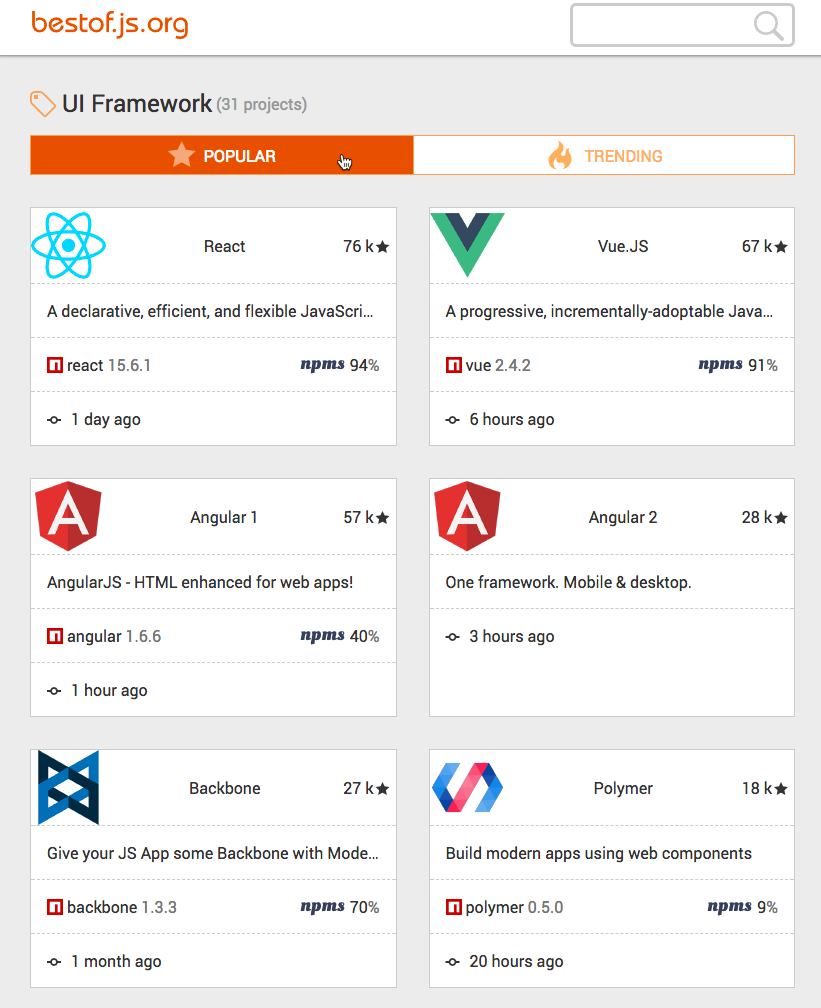The height and width of the screenshot is (1008, 821).
Task: Click 'AngularJS - HTML enhanced for web apps!'
Action: coord(200,582)
